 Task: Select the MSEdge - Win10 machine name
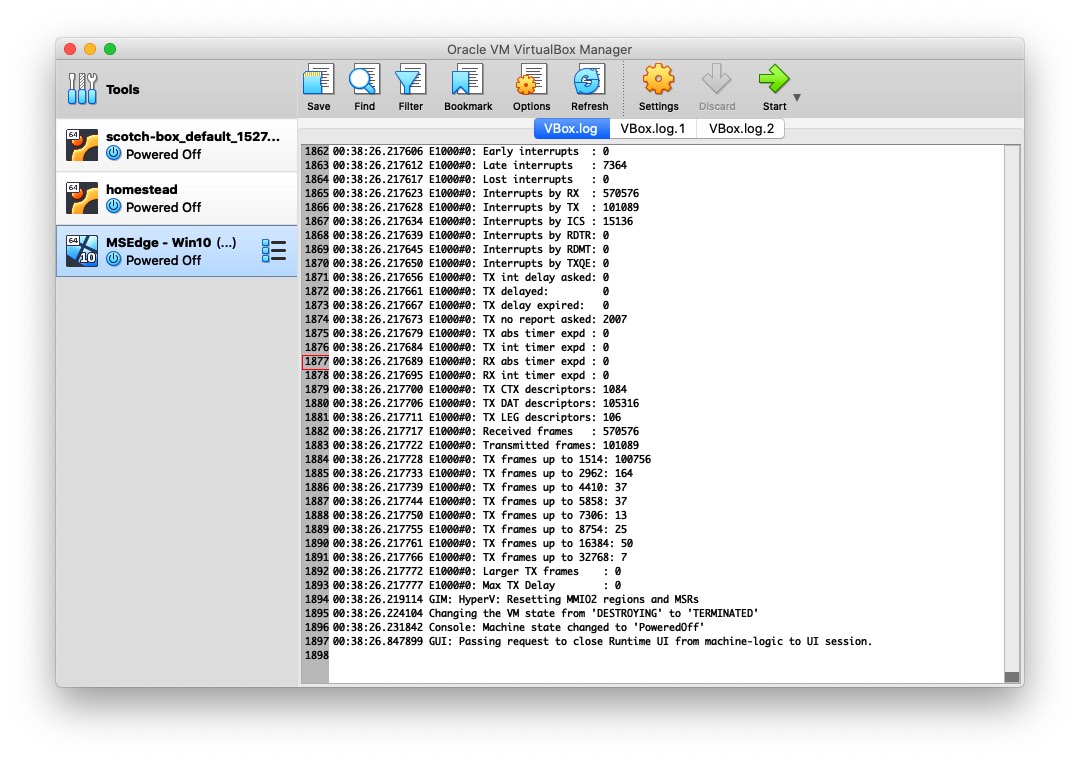coord(172,242)
